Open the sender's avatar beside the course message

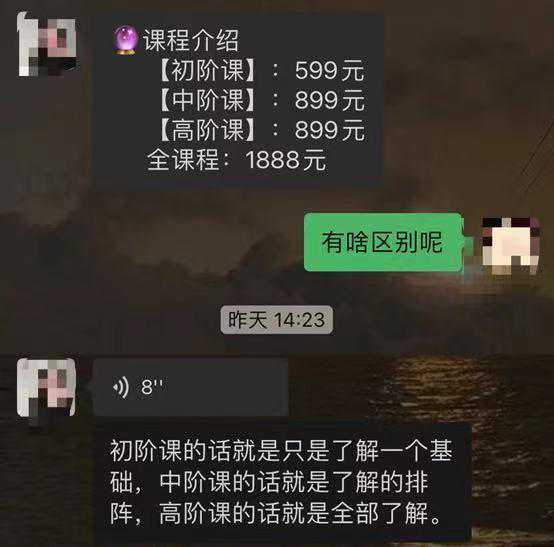tap(47, 44)
